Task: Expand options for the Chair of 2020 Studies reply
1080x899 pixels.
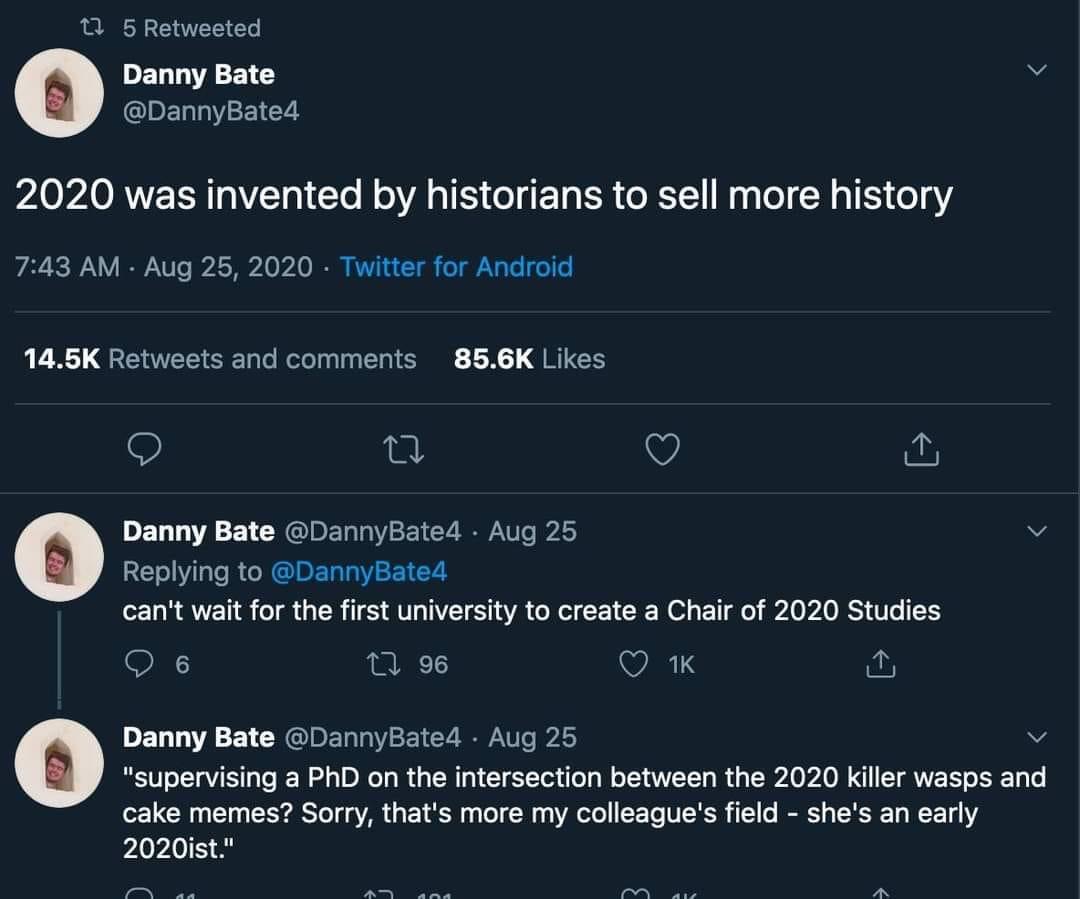Action: pos(1037,531)
